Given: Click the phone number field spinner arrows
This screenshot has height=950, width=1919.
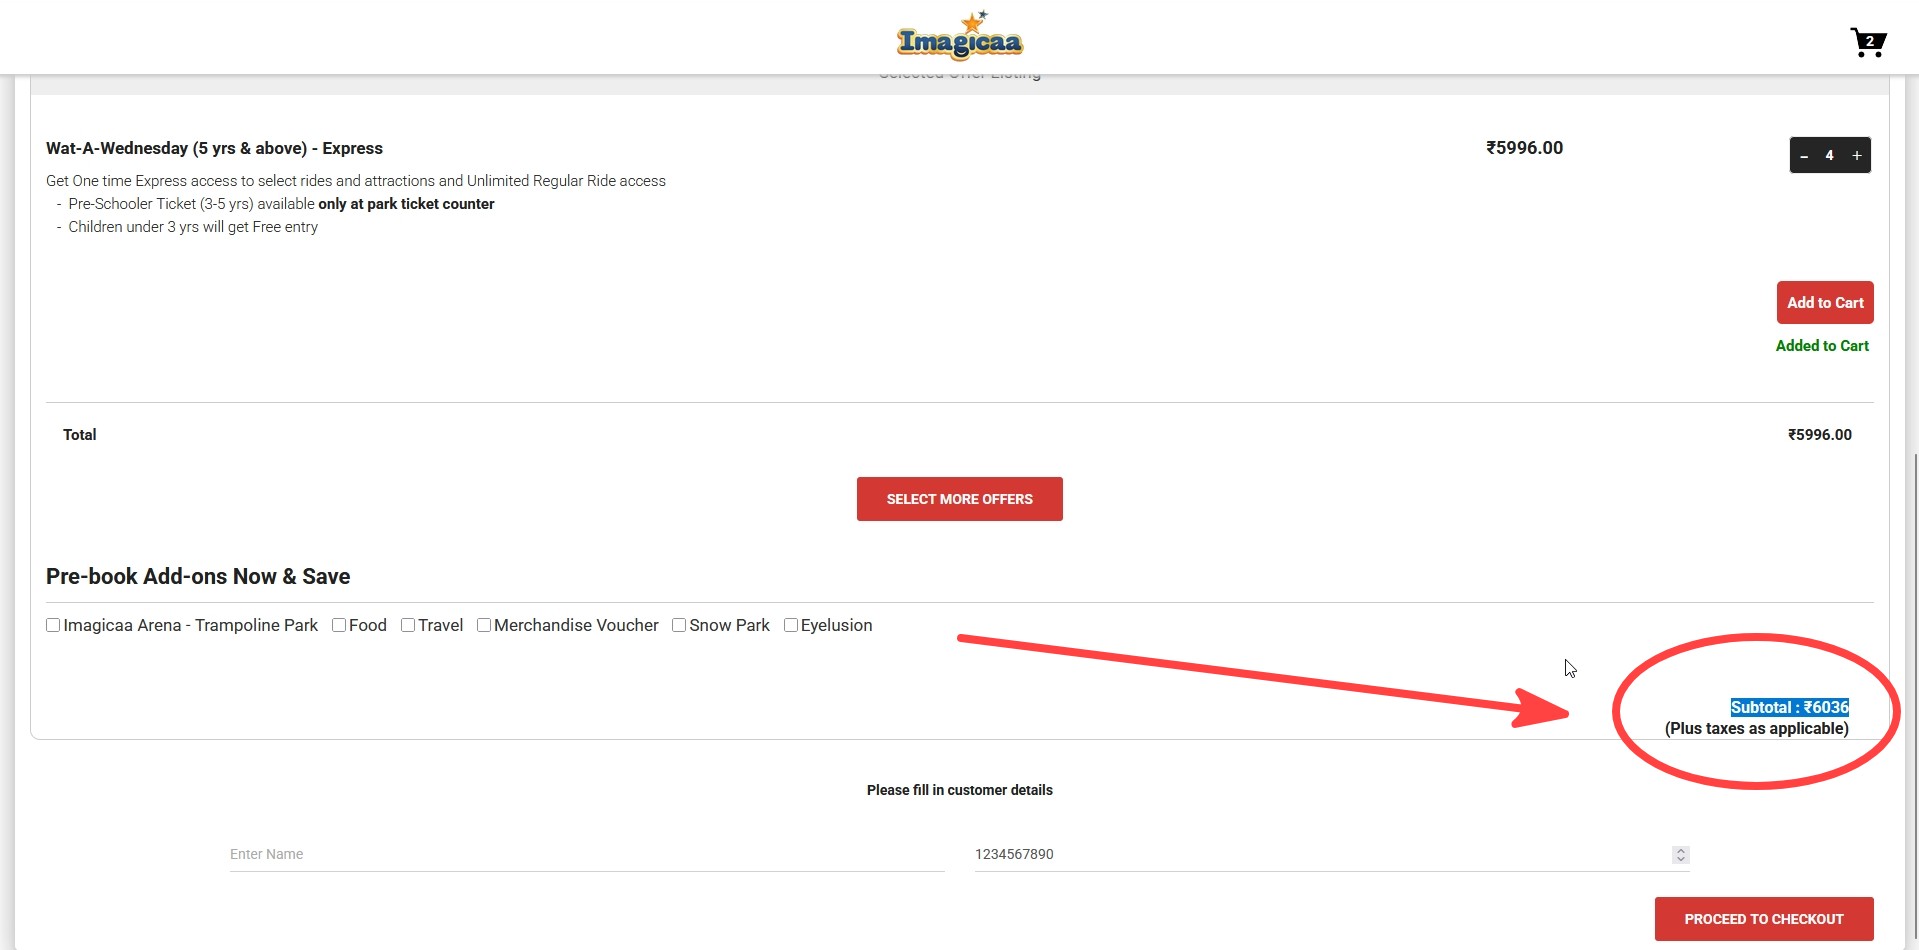Looking at the screenshot, I should point(1680,854).
